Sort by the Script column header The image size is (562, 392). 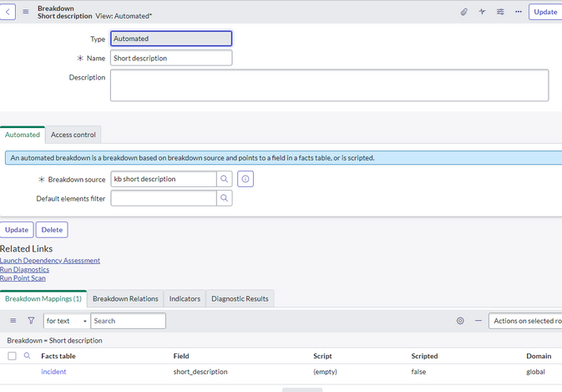click(322, 356)
